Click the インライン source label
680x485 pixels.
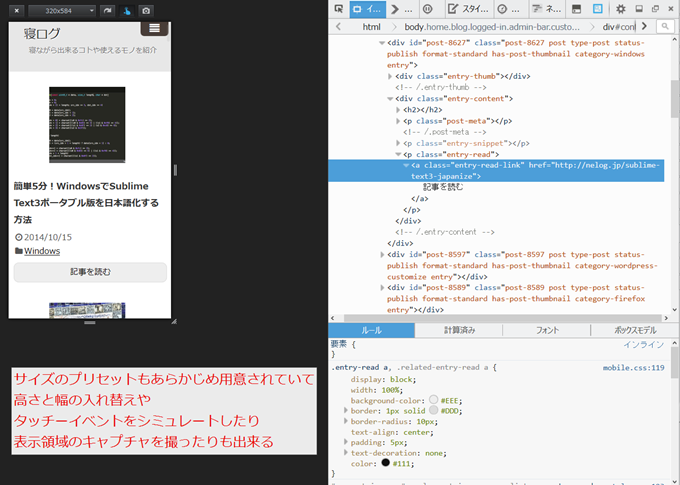(x=644, y=344)
